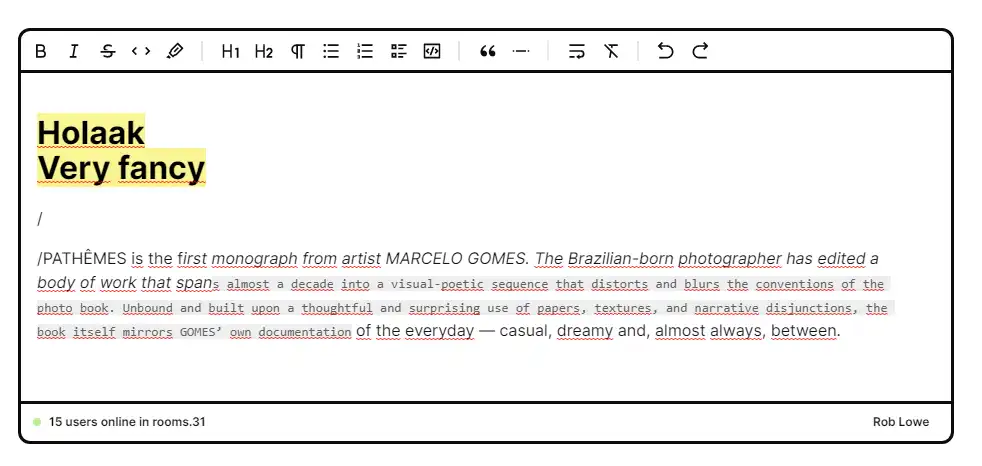Toggle the highlighter tool
Screen dimensions: 982x466
point(175,51)
